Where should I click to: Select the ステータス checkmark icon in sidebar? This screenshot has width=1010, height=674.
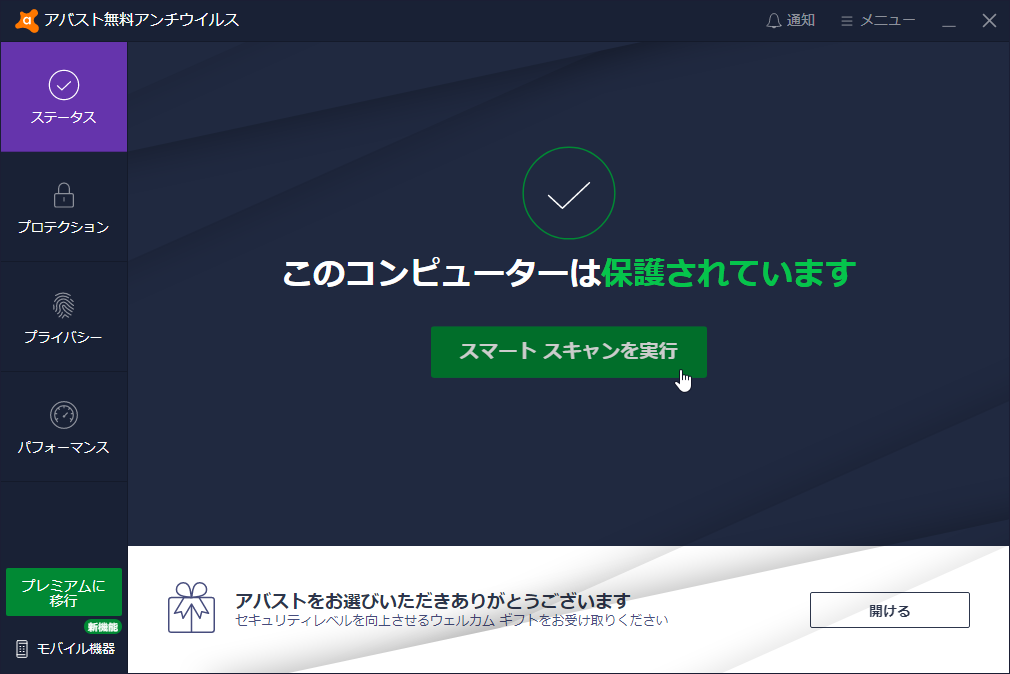click(63, 86)
